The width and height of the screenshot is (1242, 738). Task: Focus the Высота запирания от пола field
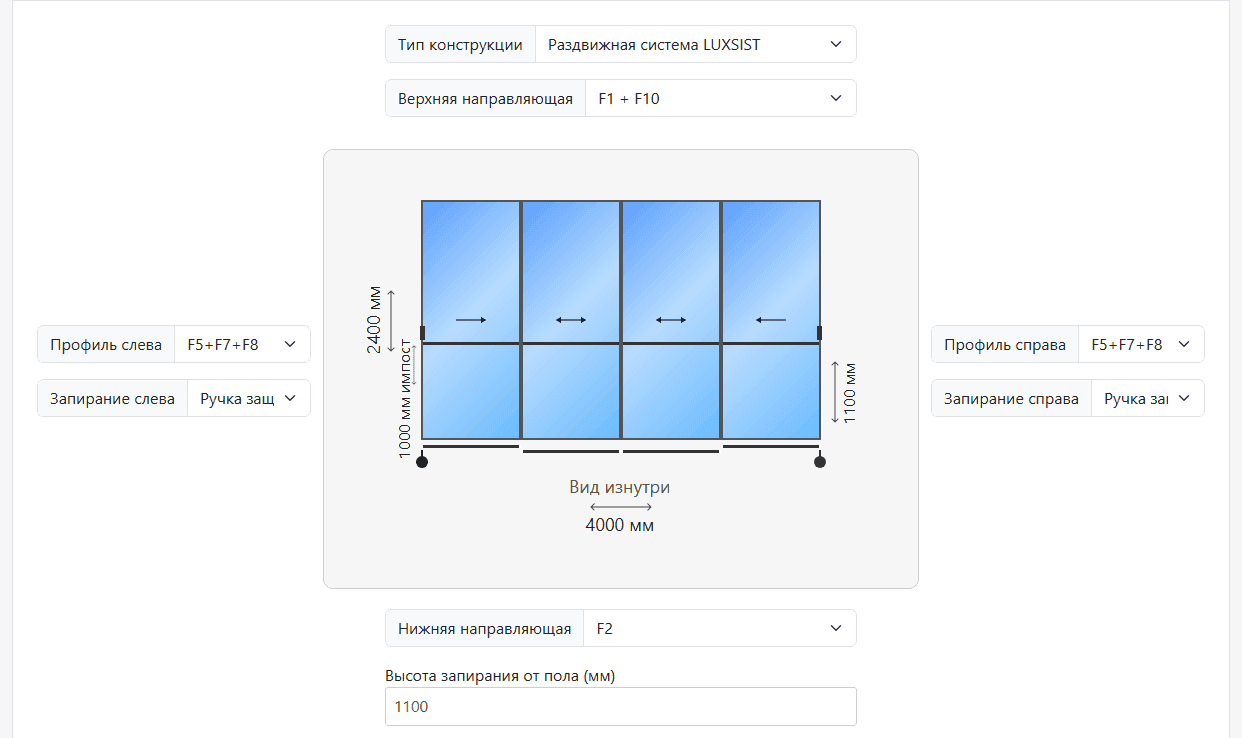621,707
